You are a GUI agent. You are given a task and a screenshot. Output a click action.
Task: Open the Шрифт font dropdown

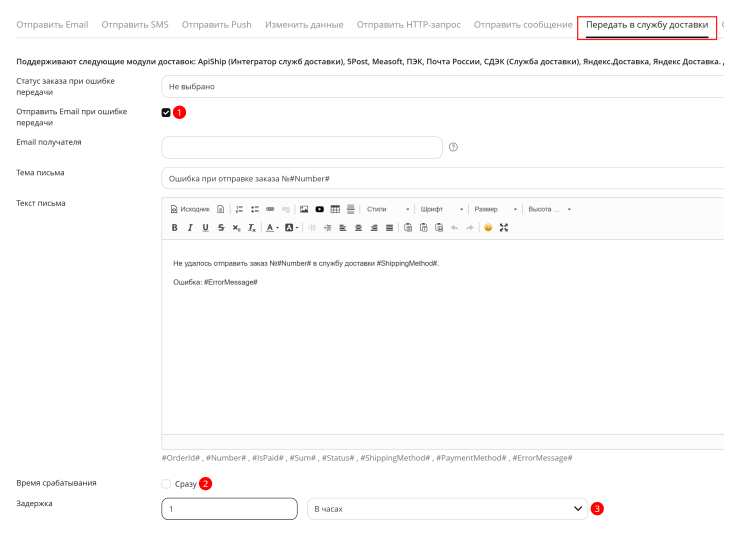coord(442,209)
